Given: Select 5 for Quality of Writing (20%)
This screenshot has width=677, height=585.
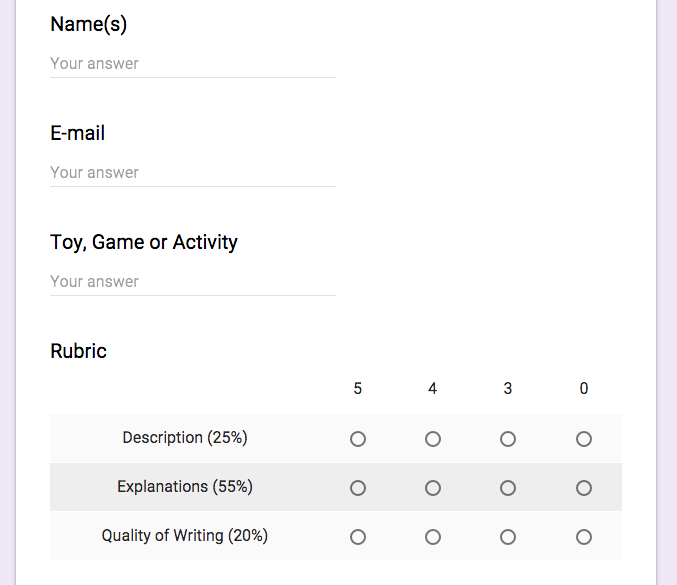Looking at the screenshot, I should [x=358, y=537].
